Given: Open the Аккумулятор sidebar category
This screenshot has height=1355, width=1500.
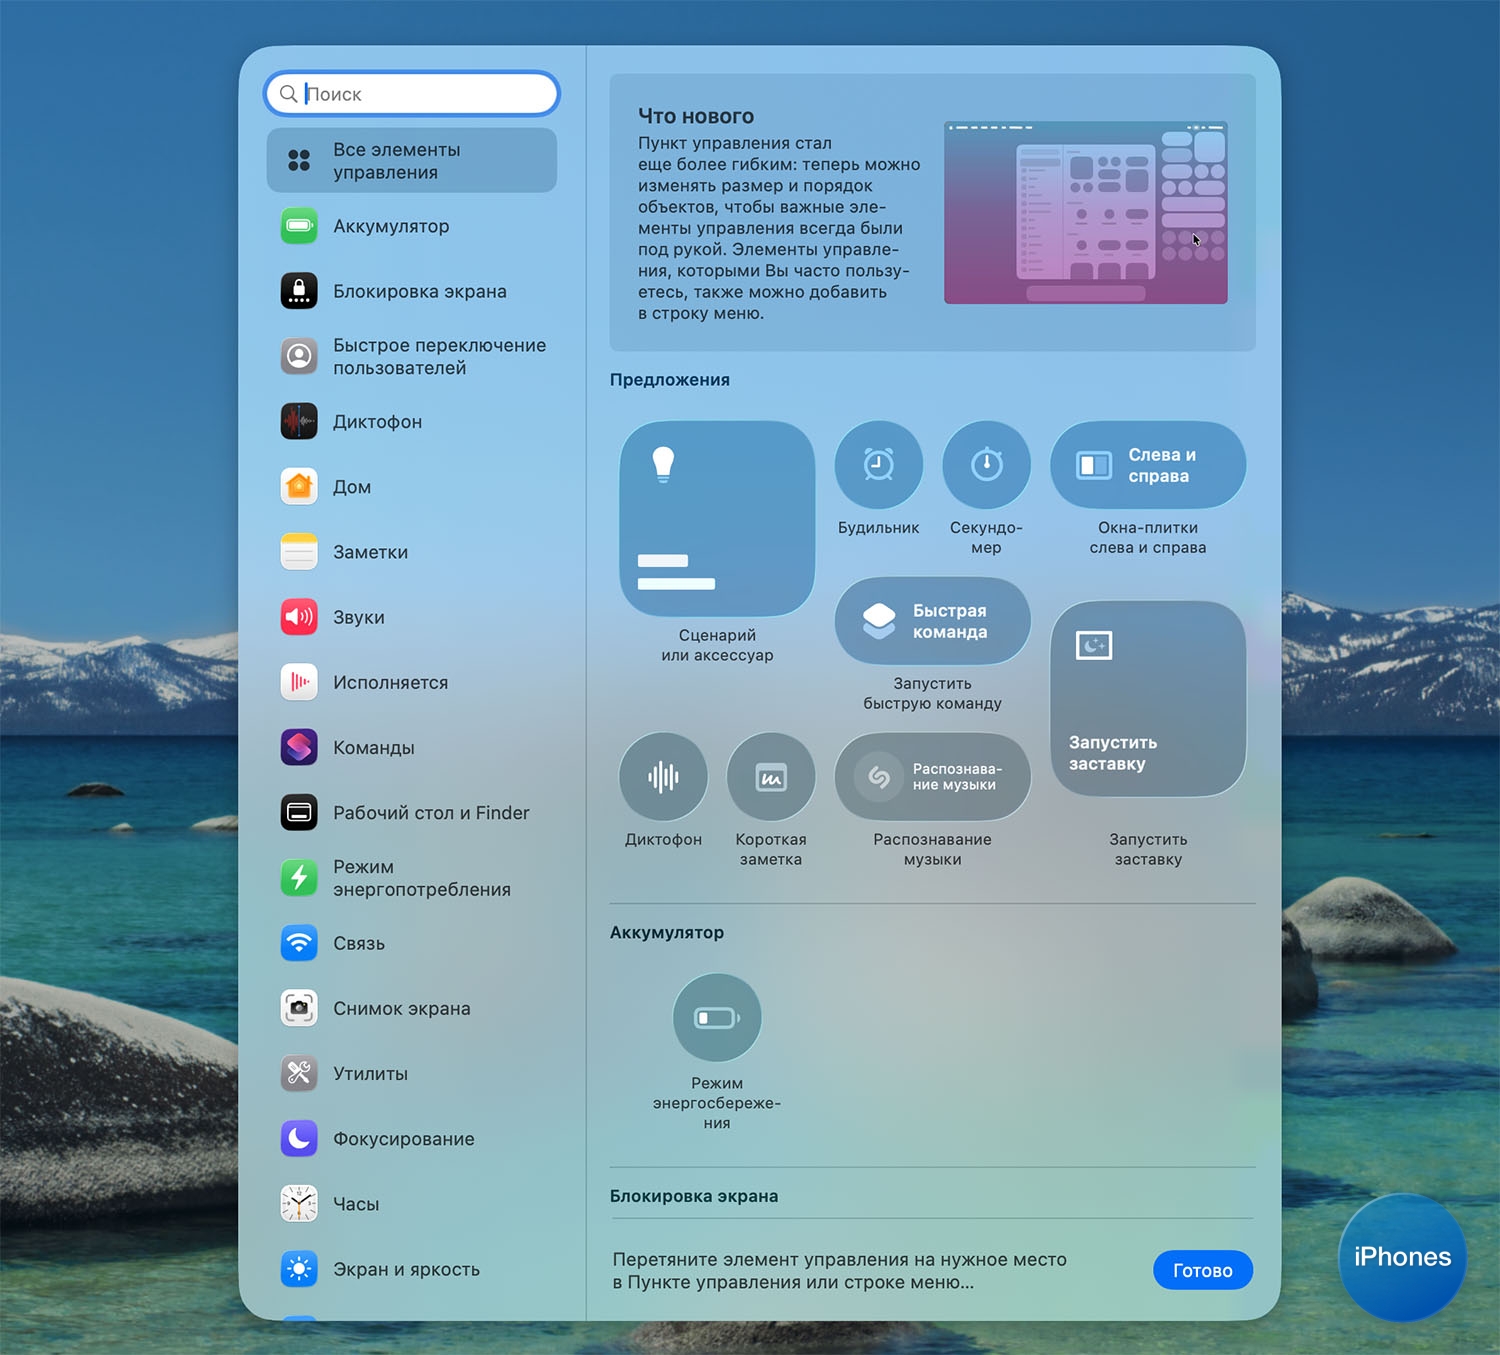Looking at the screenshot, I should pyautogui.click(x=391, y=226).
